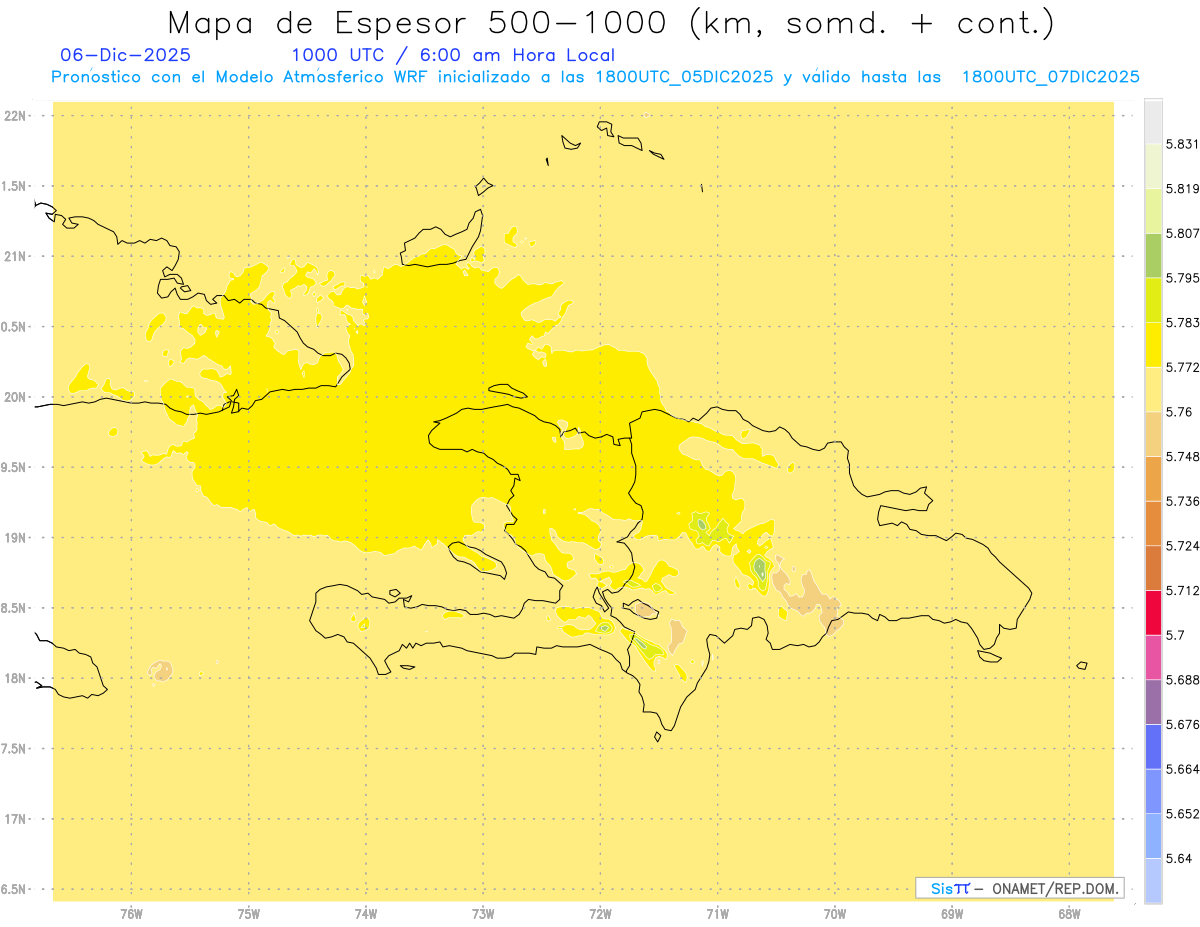Click the 5.772 colorbar value
Viewport: 1200px width, 927px height.
(x=1183, y=367)
